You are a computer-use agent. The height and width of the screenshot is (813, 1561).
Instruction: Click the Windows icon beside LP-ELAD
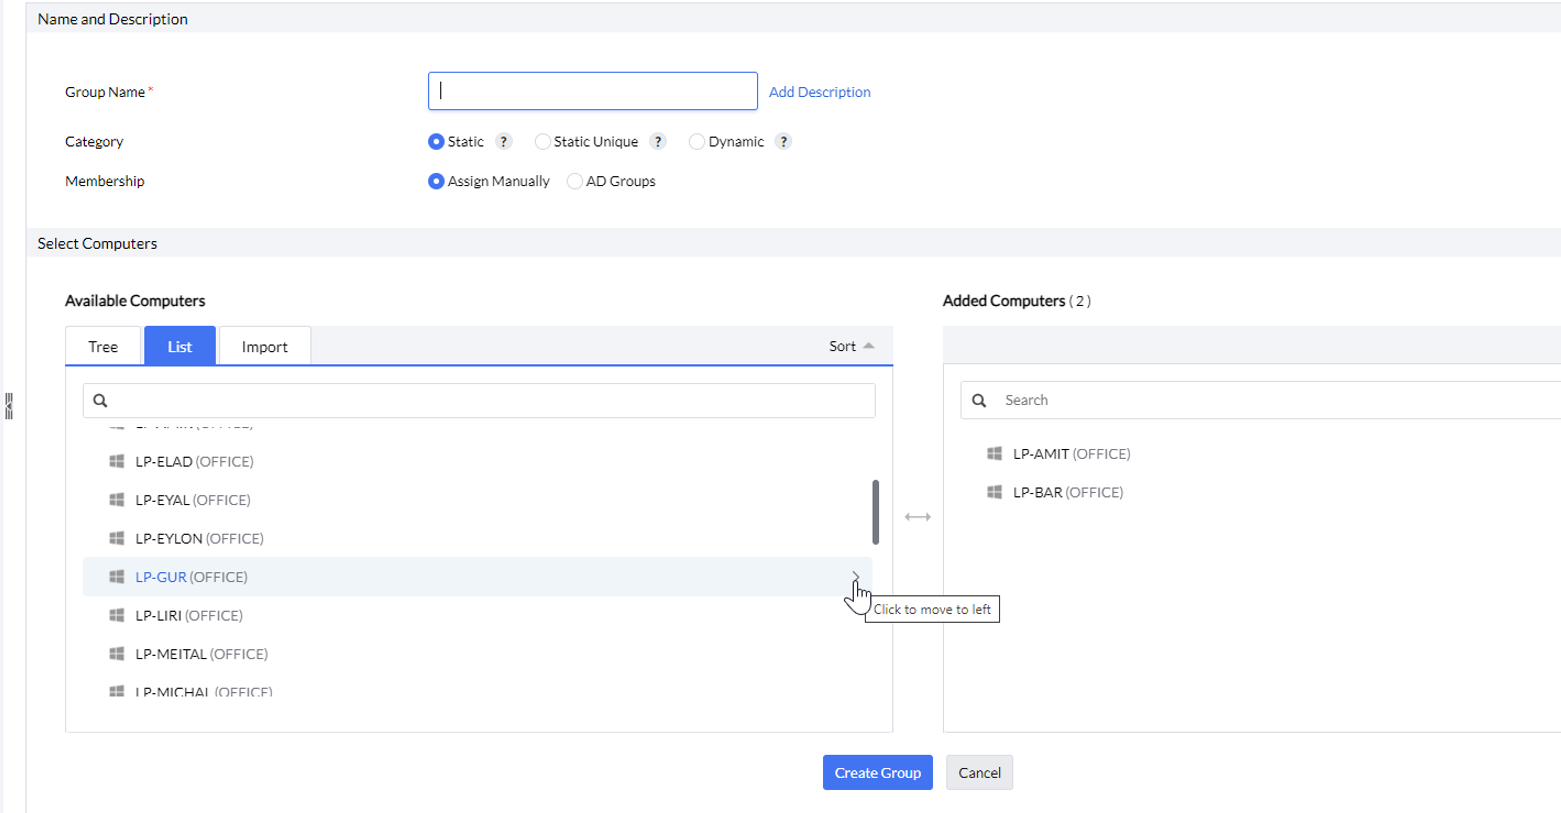117,462
